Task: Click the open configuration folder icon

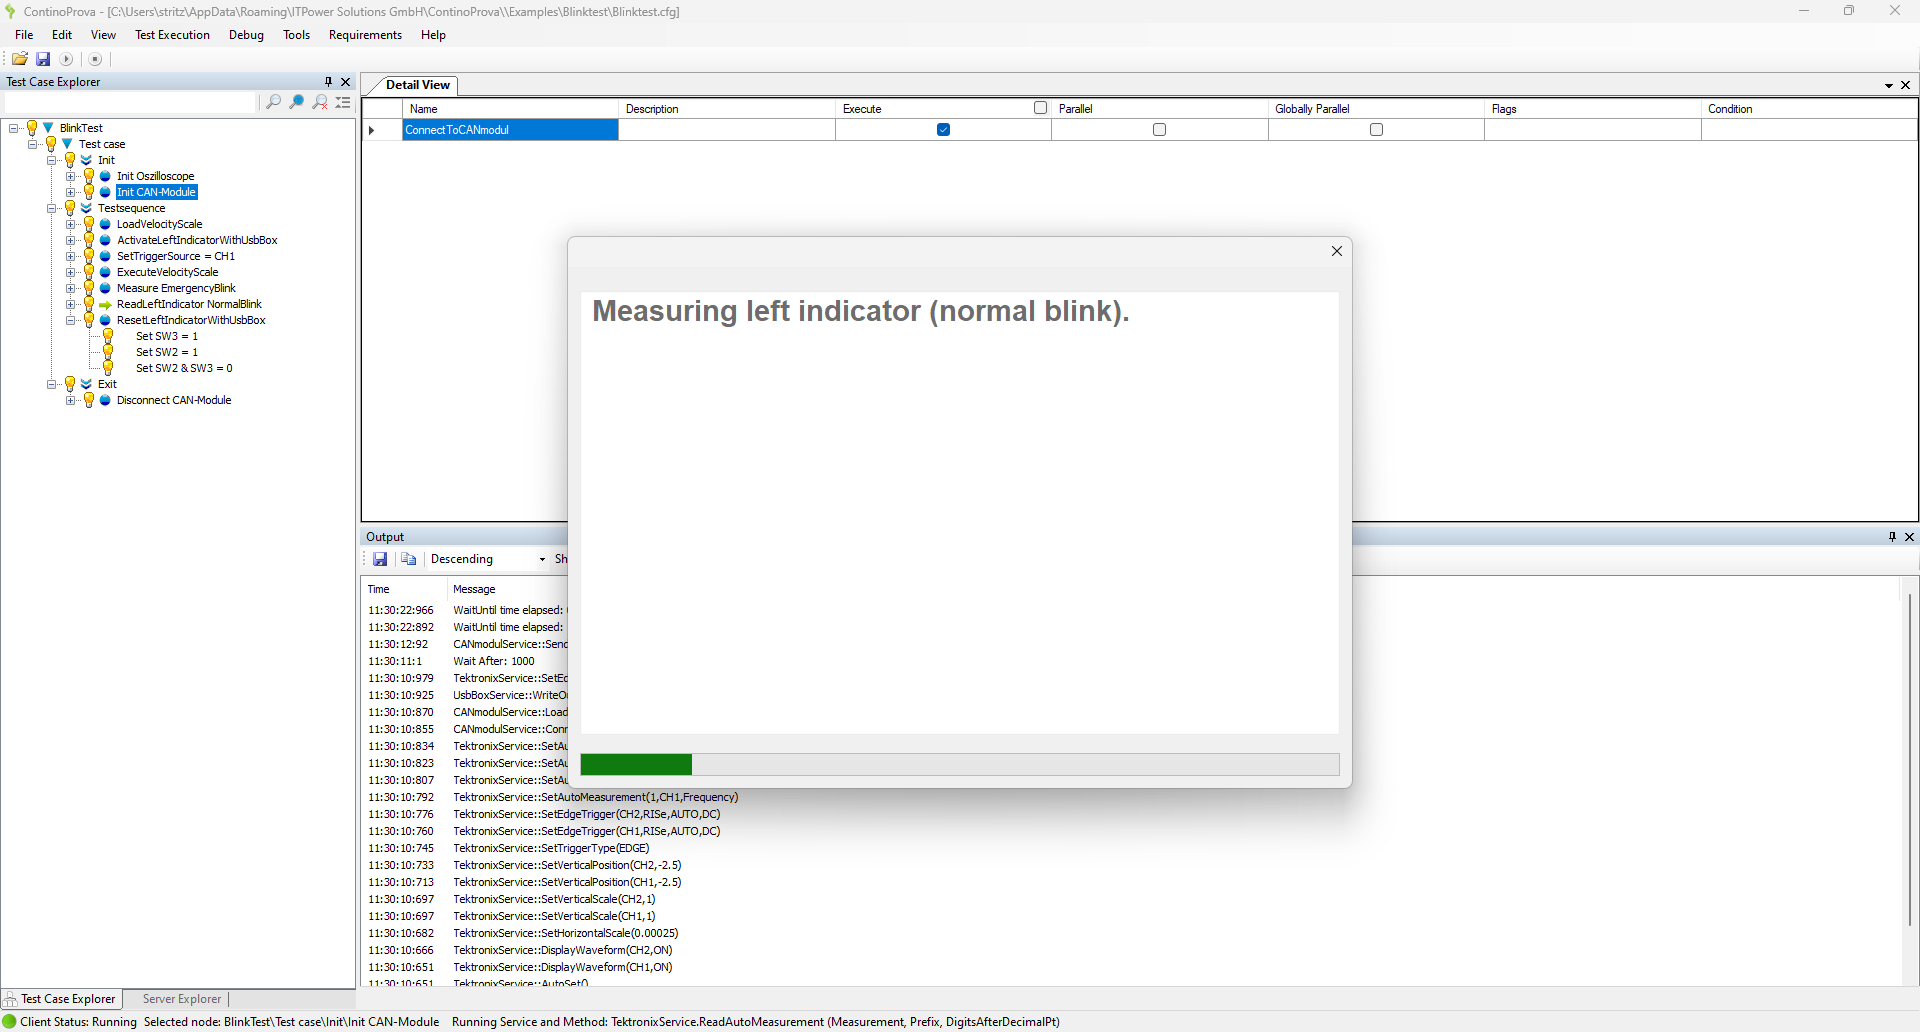Action: pyautogui.click(x=20, y=59)
